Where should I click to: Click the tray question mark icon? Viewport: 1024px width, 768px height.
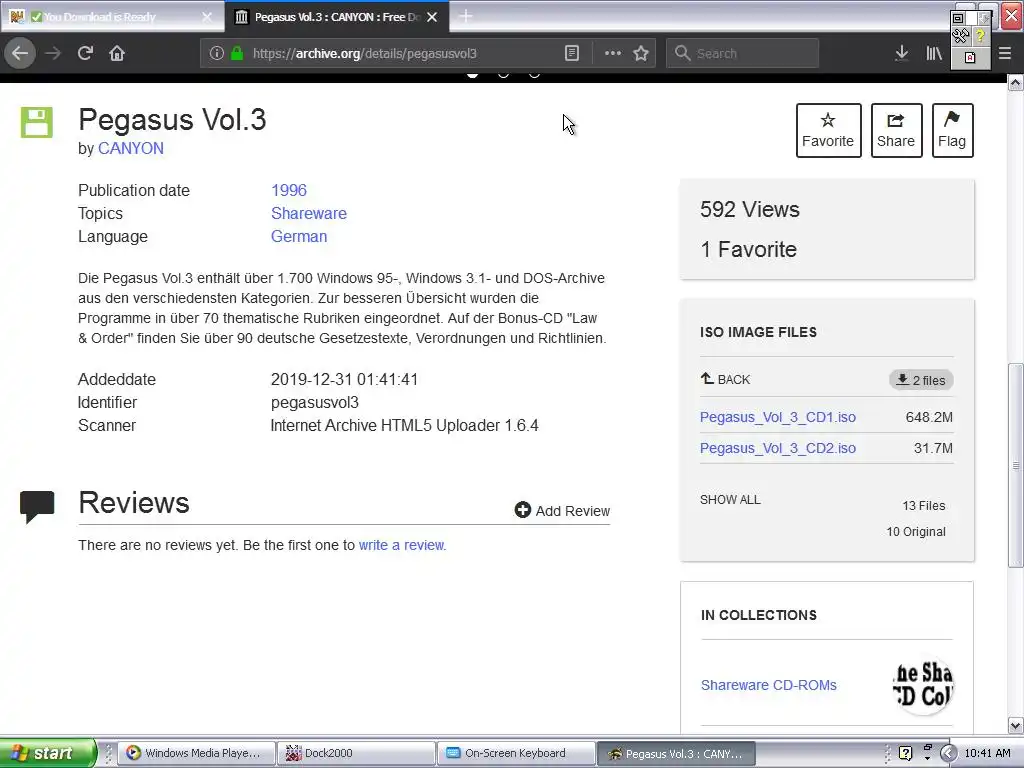905,753
